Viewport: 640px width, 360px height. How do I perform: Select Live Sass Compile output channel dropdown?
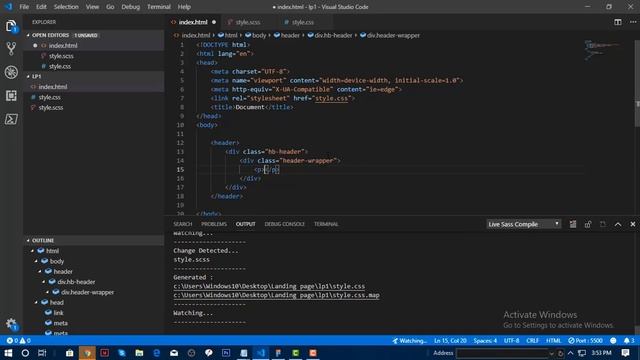pyautogui.click(x=524, y=224)
